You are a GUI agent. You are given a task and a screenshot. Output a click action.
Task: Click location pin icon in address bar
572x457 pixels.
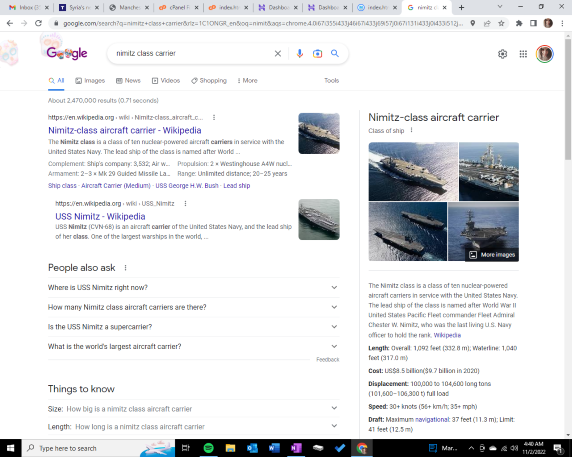click(x=473, y=23)
